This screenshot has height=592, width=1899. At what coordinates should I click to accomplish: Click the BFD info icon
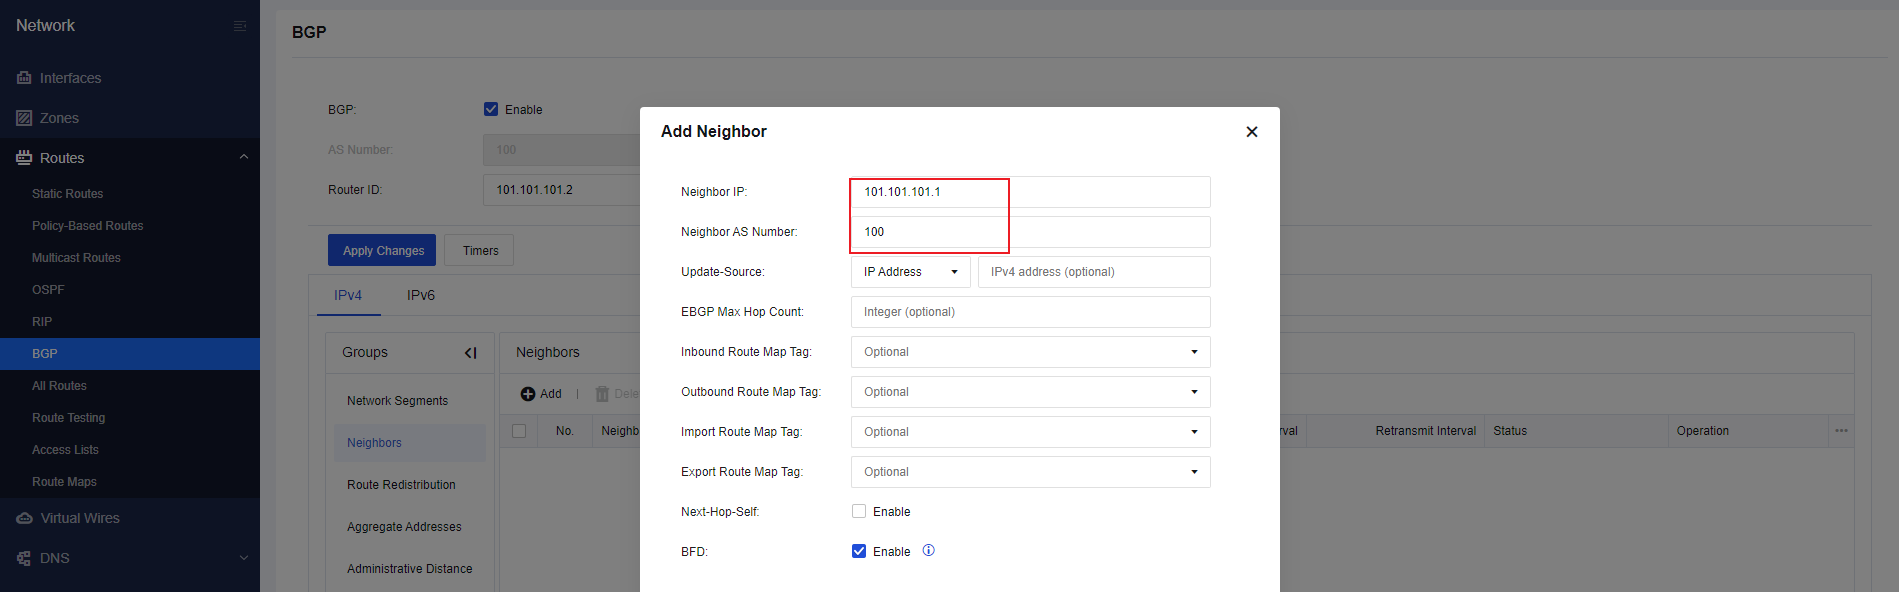coord(928,551)
